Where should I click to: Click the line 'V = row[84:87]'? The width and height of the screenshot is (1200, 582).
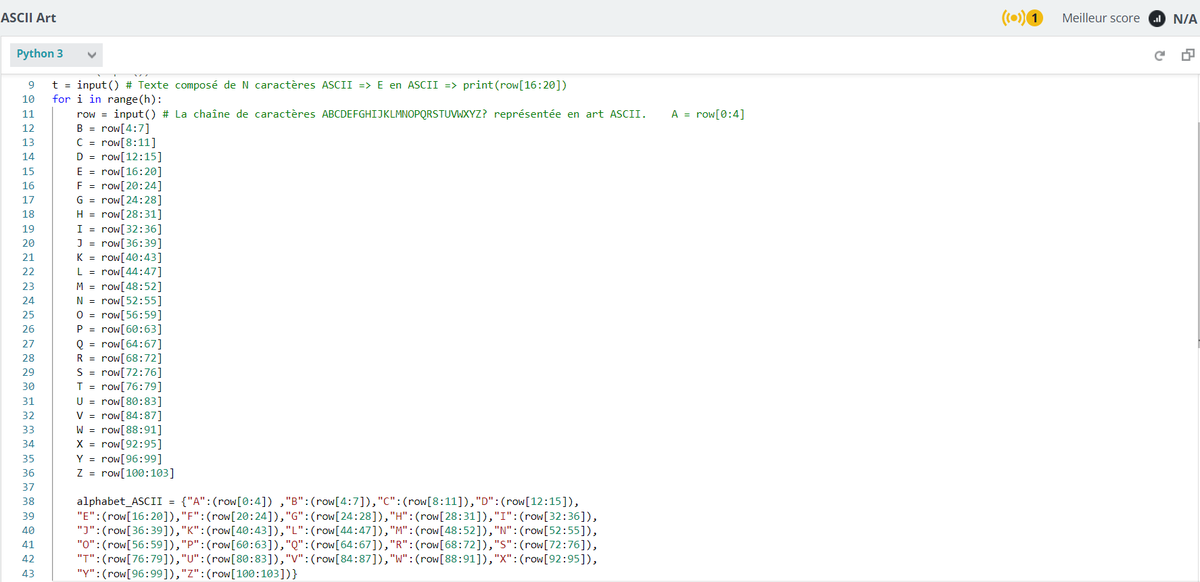point(120,415)
